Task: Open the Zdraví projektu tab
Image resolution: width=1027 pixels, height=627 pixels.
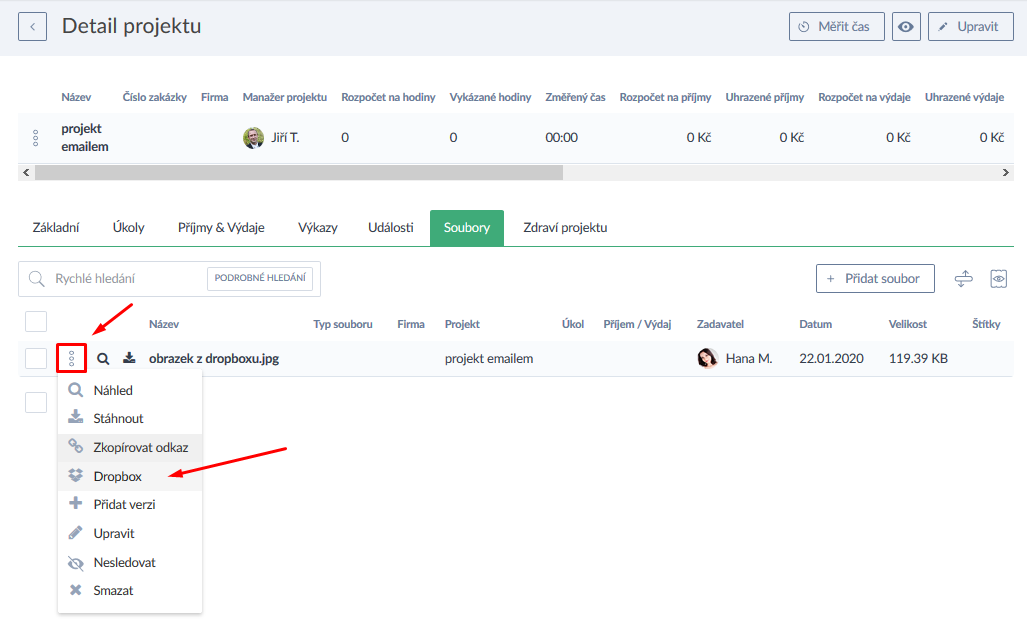Action: point(565,227)
